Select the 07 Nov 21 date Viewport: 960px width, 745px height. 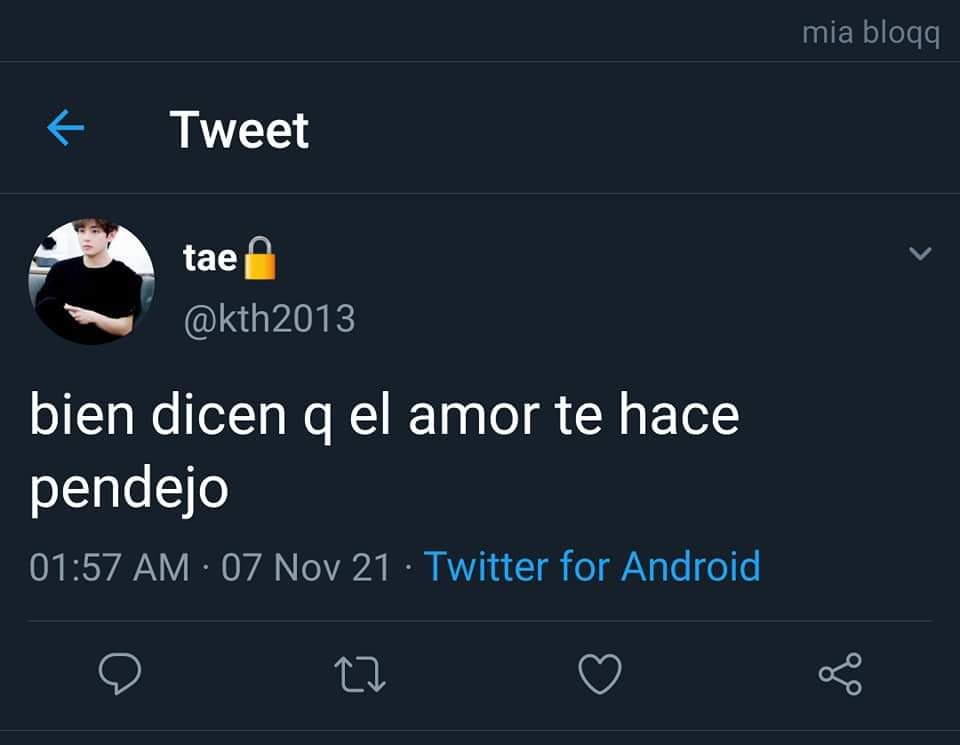click(x=306, y=567)
